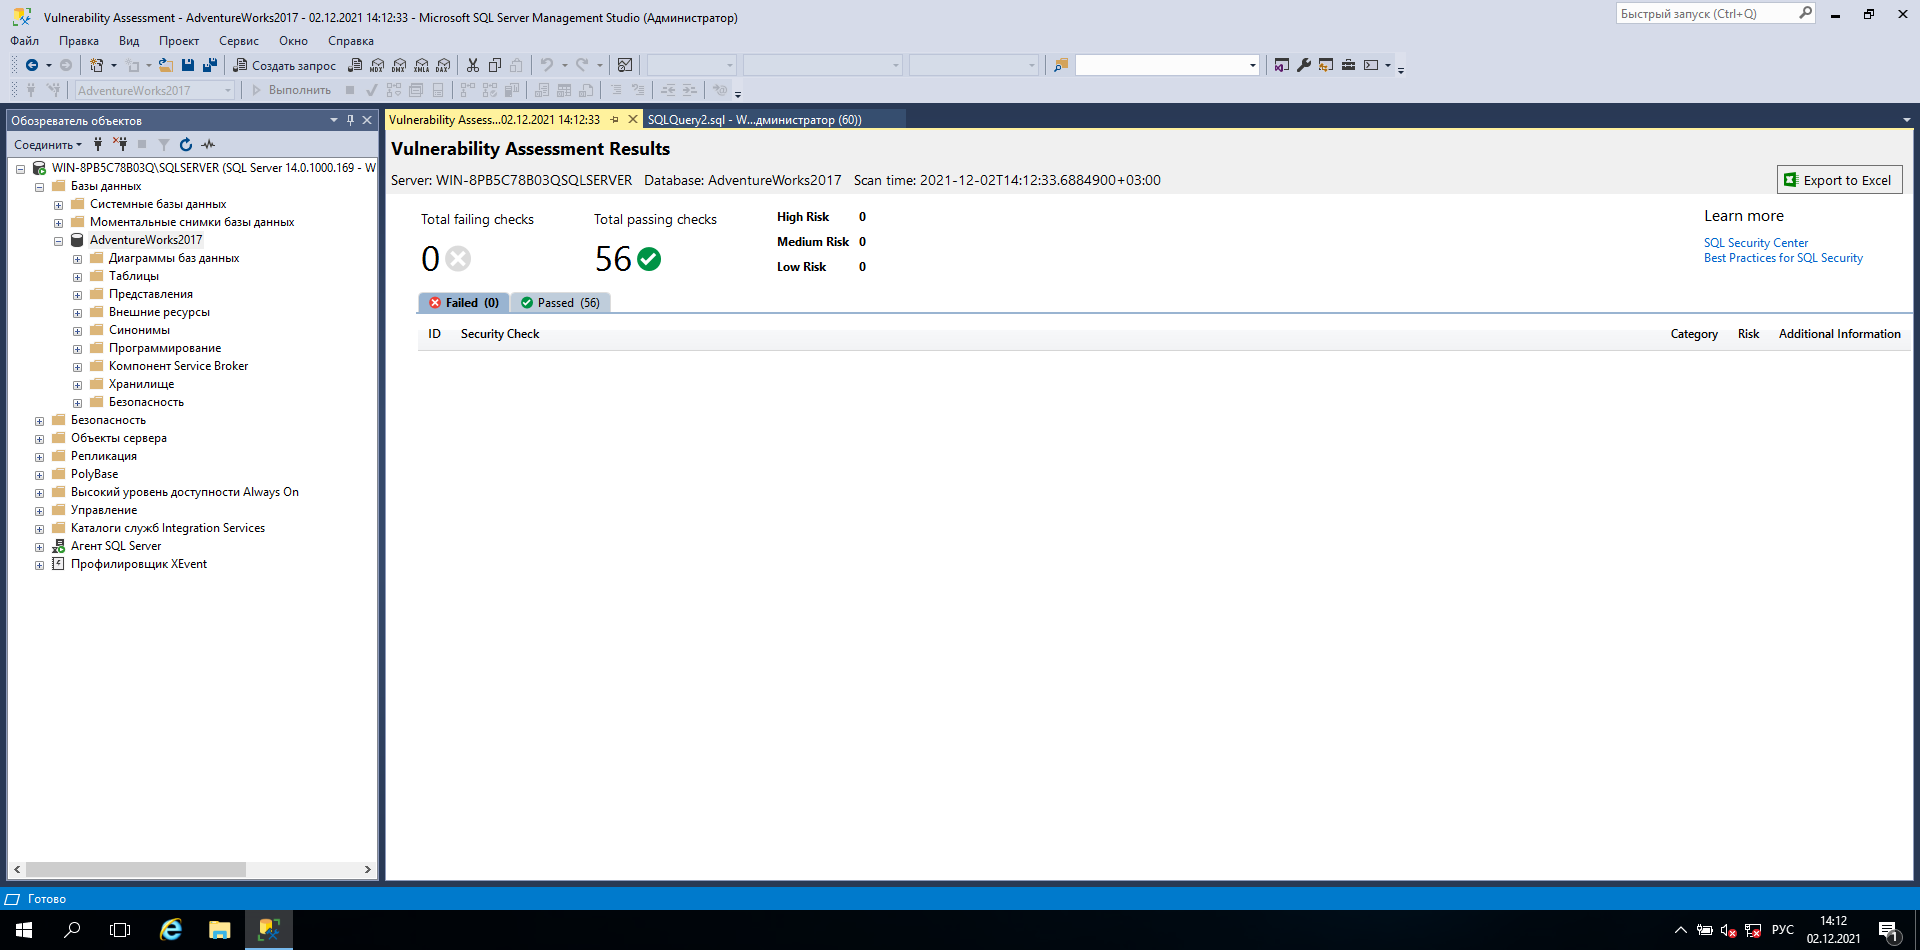Select 'Профилировщик XEvent' tree item
The image size is (1920, 950).
139,564
